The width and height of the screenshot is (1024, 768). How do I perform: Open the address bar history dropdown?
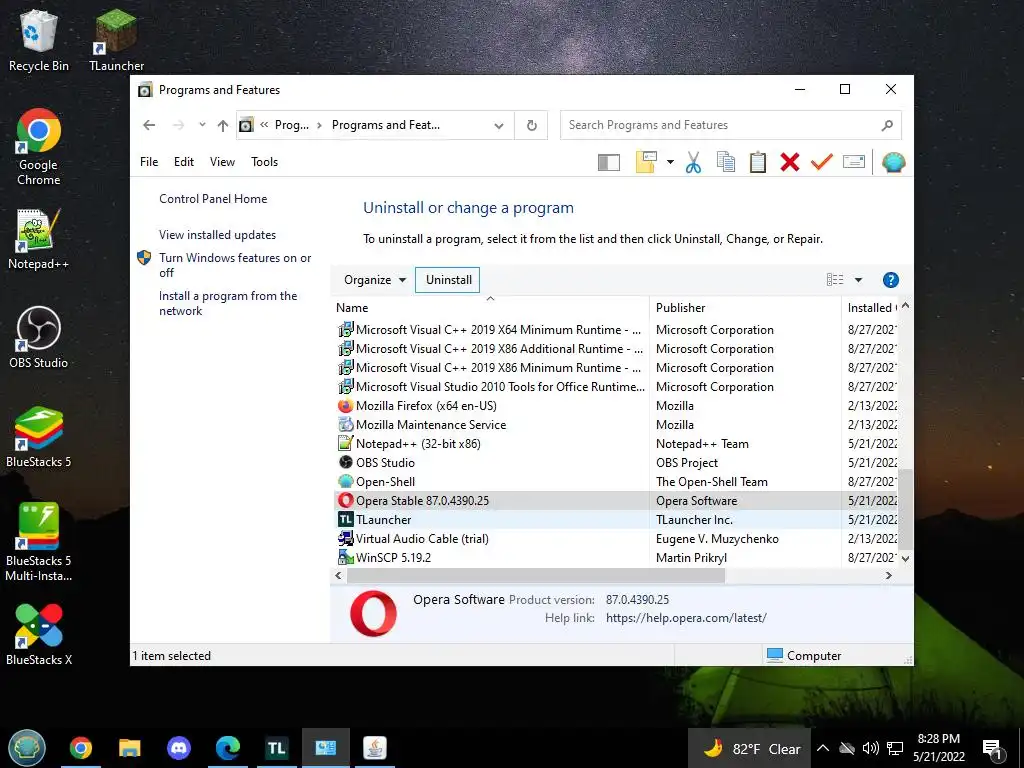pos(499,125)
